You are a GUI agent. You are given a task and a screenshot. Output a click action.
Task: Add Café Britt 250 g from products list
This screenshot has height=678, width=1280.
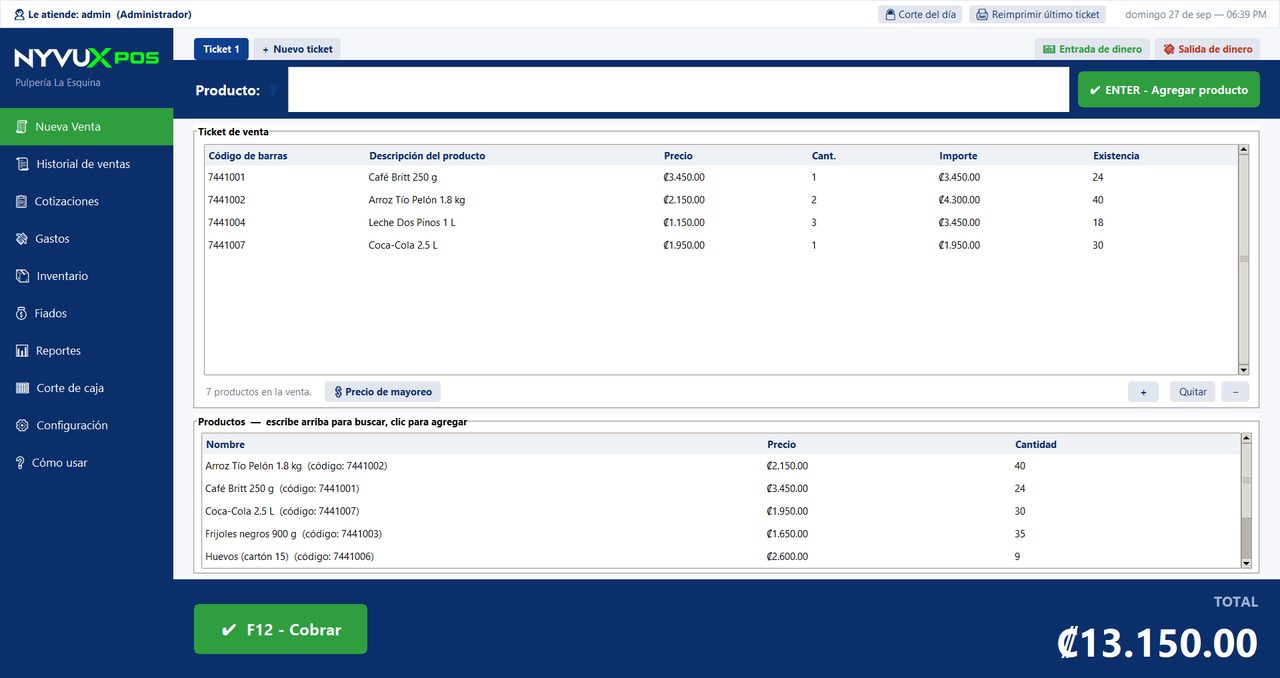(721, 489)
